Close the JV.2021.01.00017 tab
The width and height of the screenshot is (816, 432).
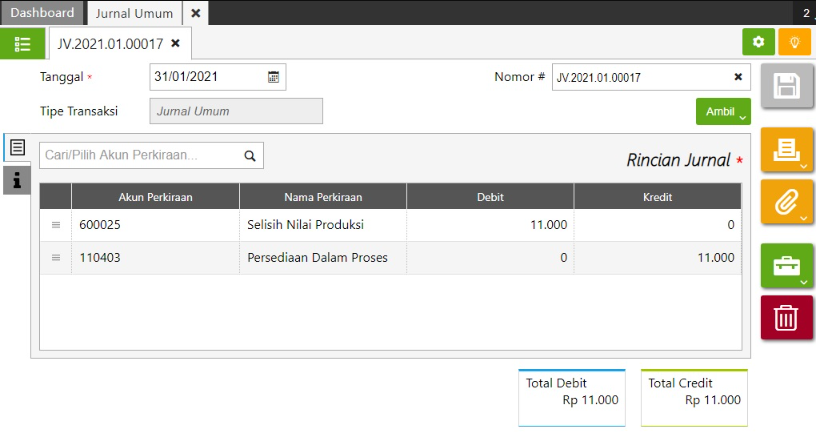[176, 44]
